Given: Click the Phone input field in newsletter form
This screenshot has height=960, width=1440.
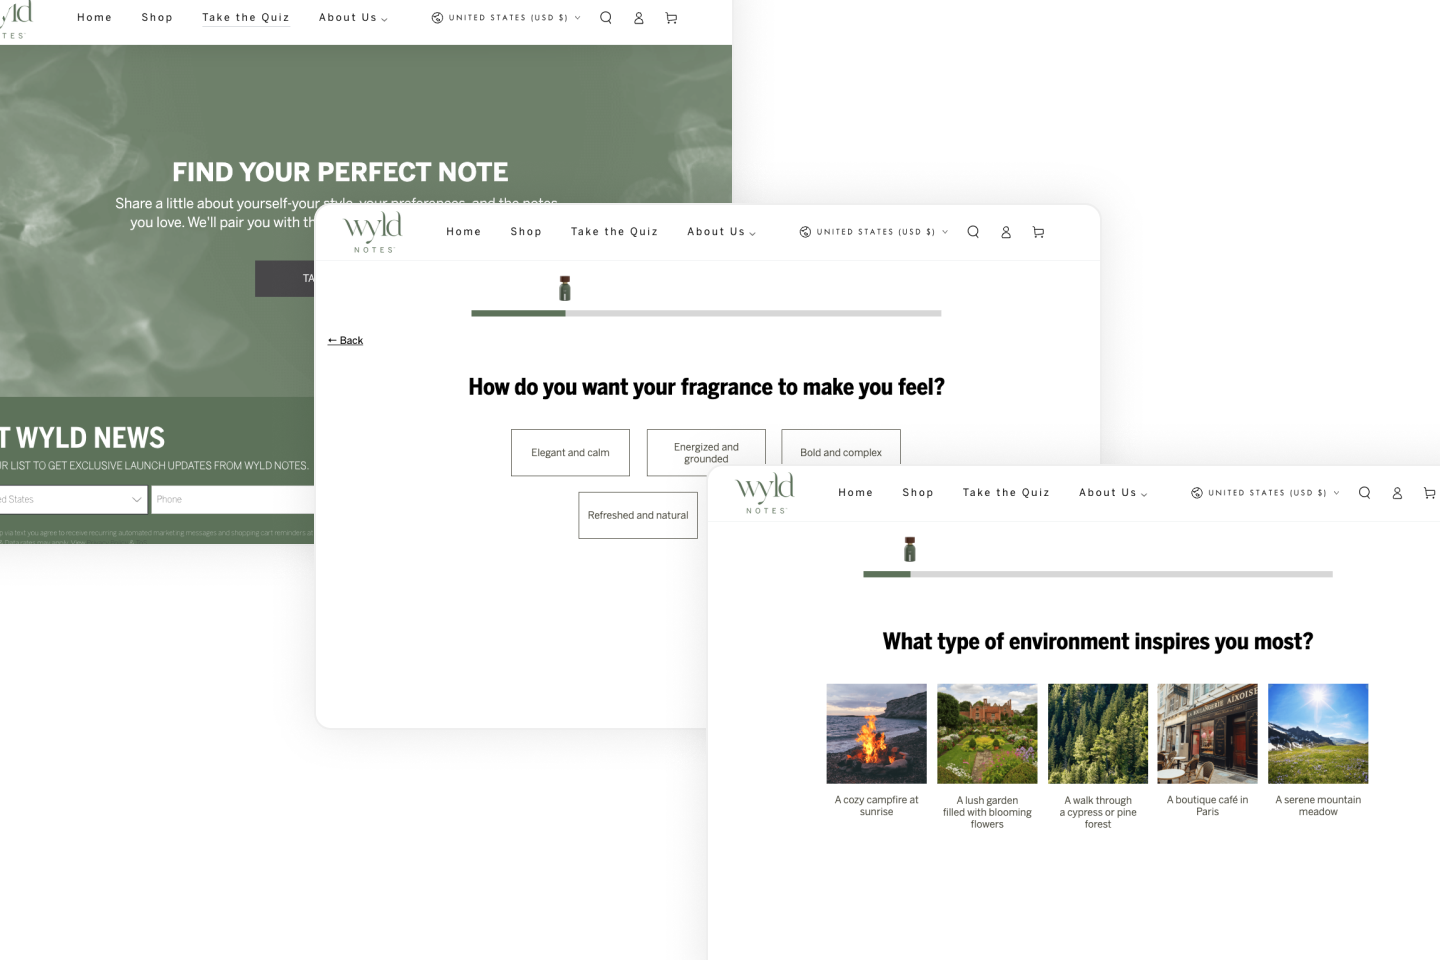Looking at the screenshot, I should pos(234,499).
